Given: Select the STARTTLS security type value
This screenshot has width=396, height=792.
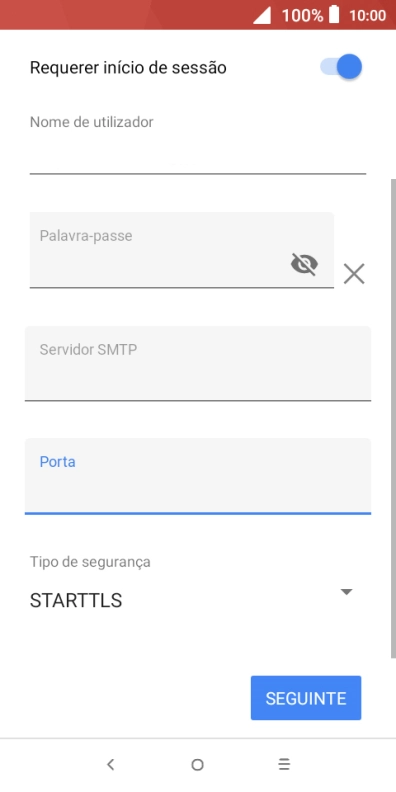Looking at the screenshot, I should click(x=76, y=601).
